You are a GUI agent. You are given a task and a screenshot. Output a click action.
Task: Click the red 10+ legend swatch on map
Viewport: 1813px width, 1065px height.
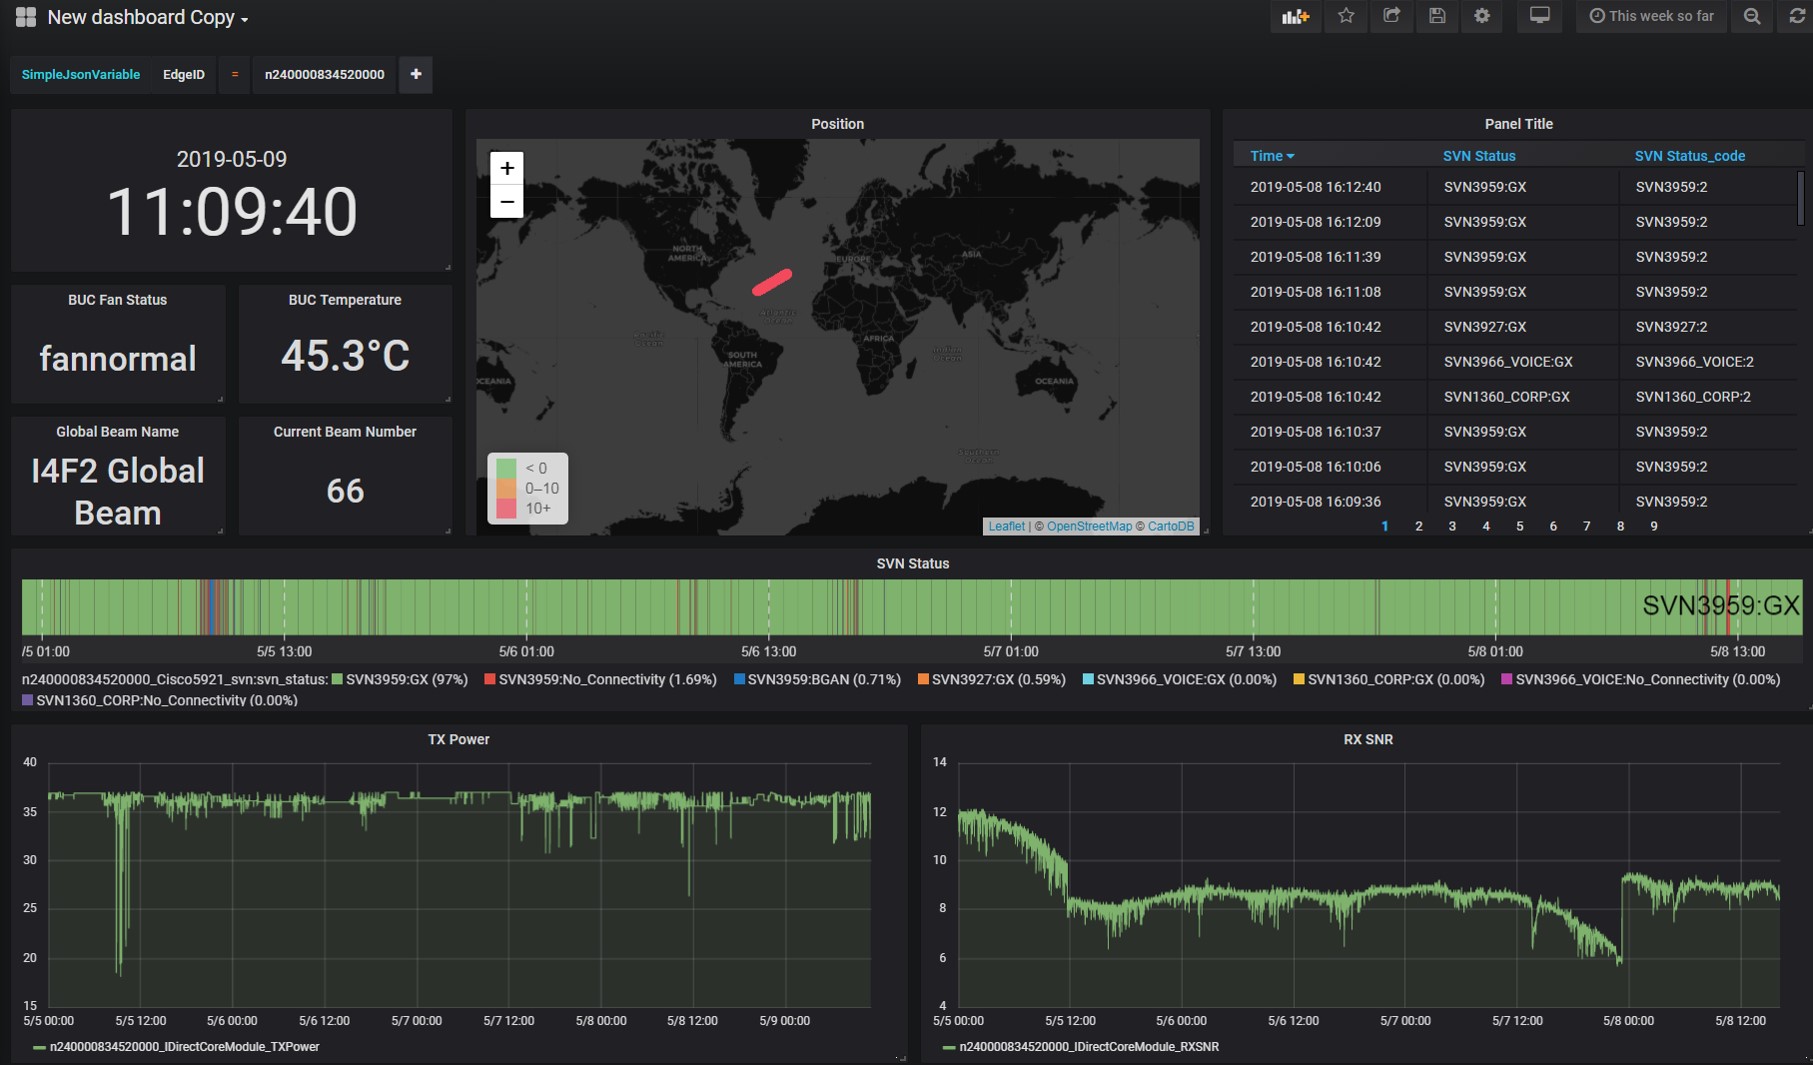coord(506,509)
